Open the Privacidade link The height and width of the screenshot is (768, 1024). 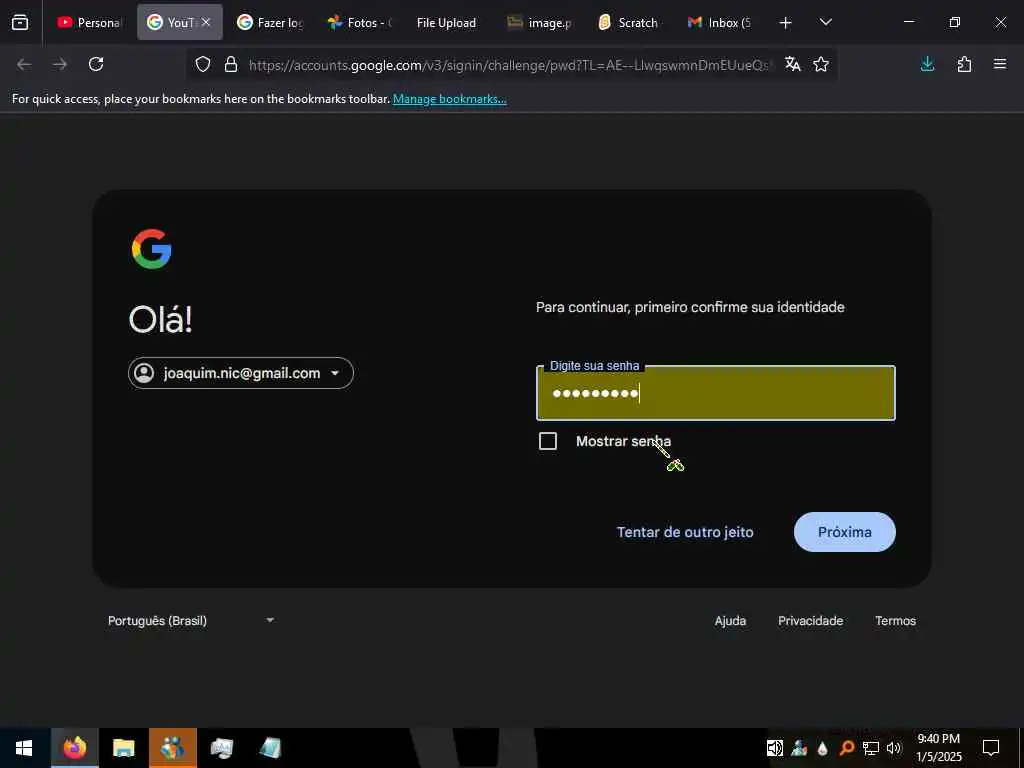(x=810, y=621)
